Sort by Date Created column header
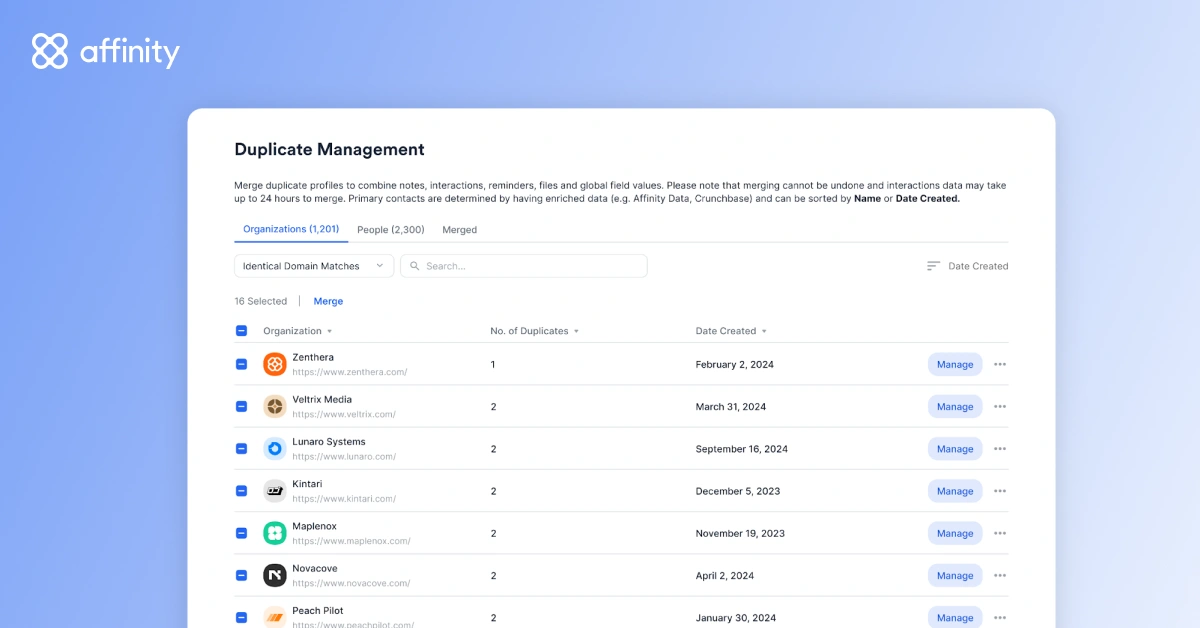 point(731,331)
